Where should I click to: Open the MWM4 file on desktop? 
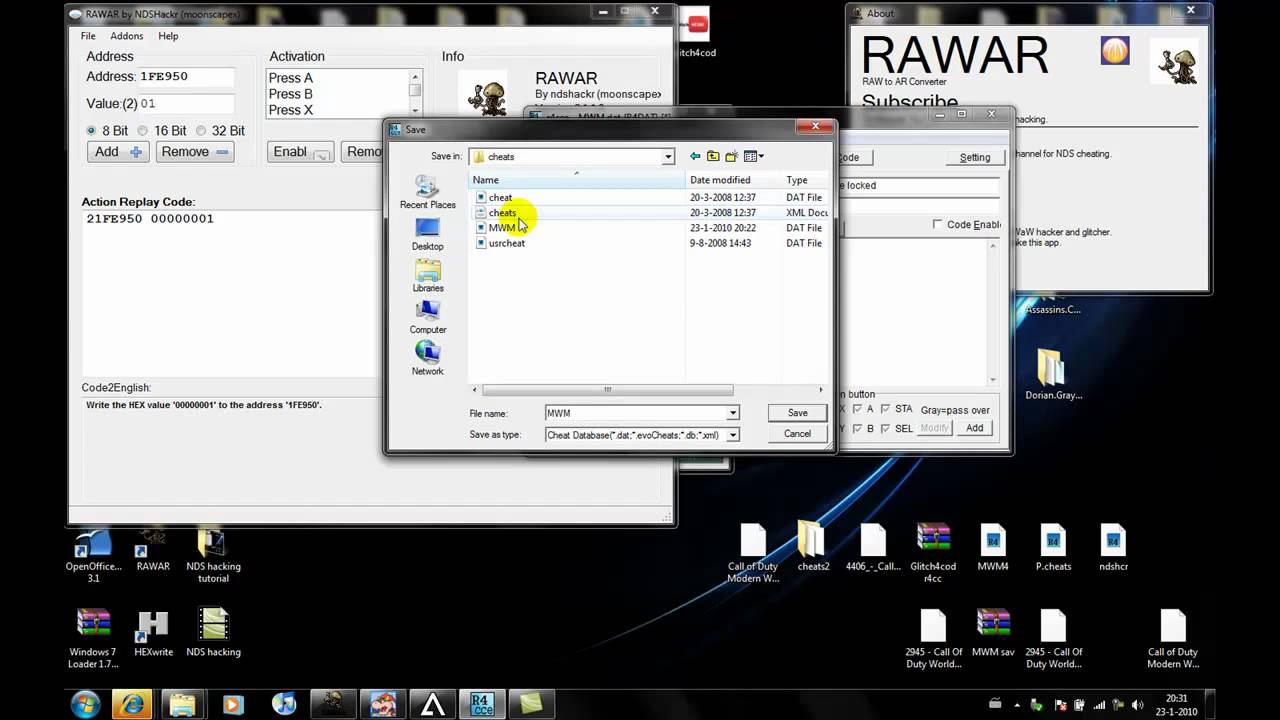(993, 546)
